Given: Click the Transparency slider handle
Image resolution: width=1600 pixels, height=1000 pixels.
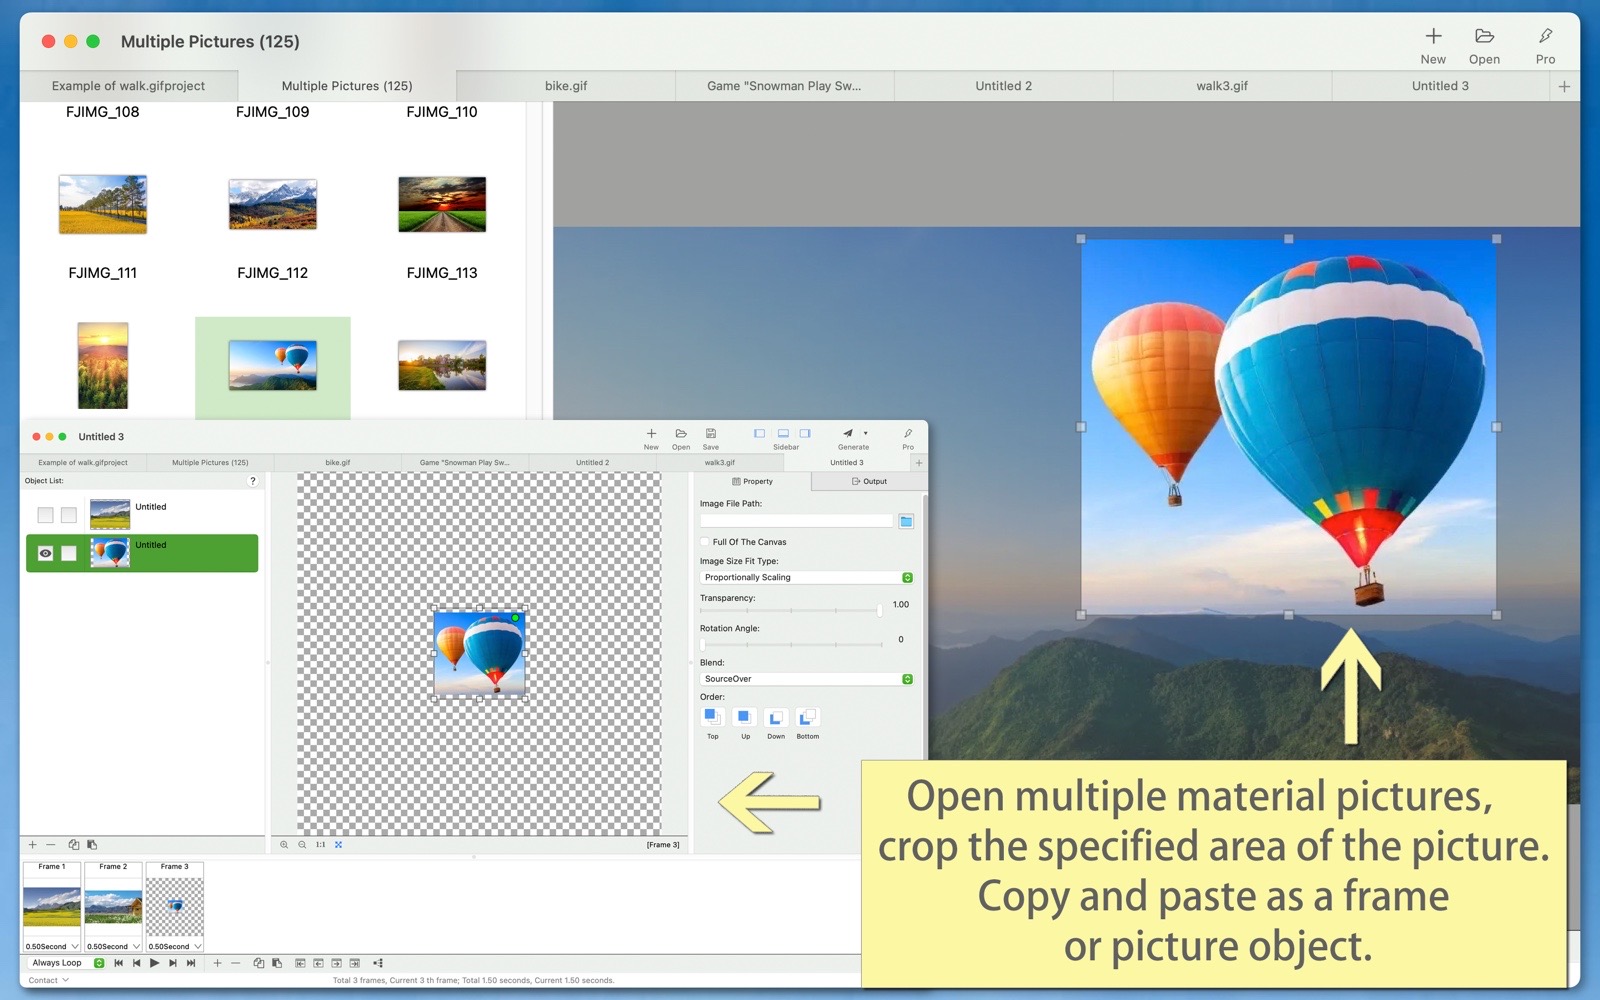Looking at the screenshot, I should [880, 610].
